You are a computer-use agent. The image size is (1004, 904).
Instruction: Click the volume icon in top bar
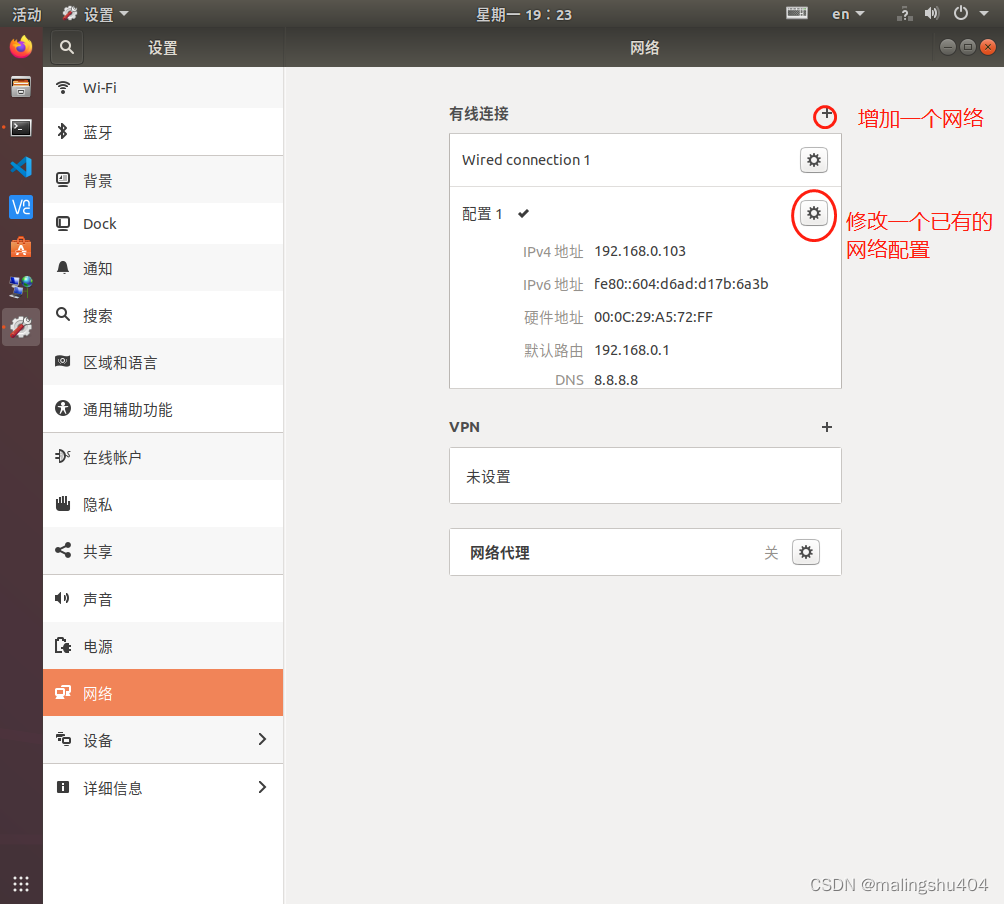coord(932,14)
